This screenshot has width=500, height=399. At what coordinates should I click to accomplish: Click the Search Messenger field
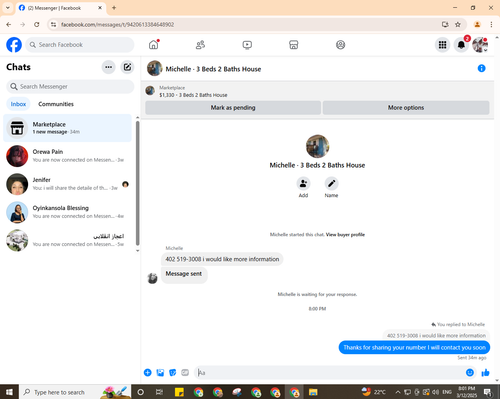(70, 87)
